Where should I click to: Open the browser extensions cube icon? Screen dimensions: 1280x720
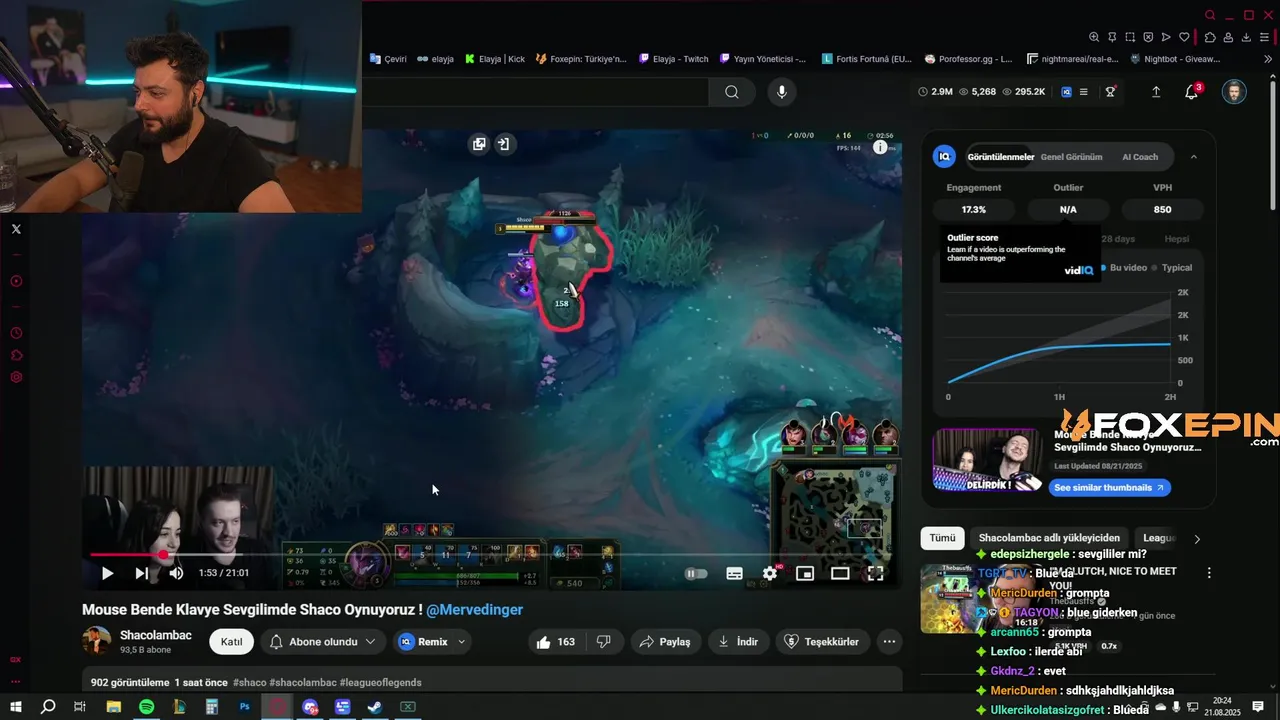point(1210,37)
